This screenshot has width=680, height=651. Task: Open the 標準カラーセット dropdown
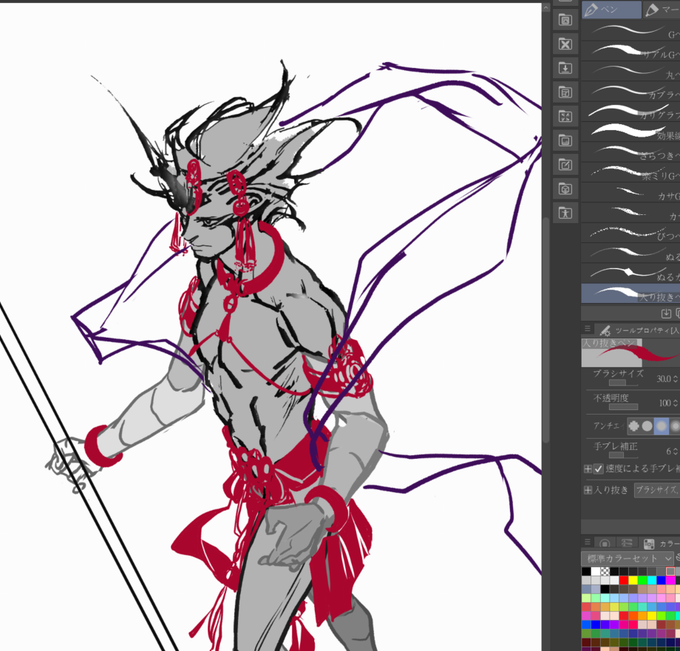(628, 558)
